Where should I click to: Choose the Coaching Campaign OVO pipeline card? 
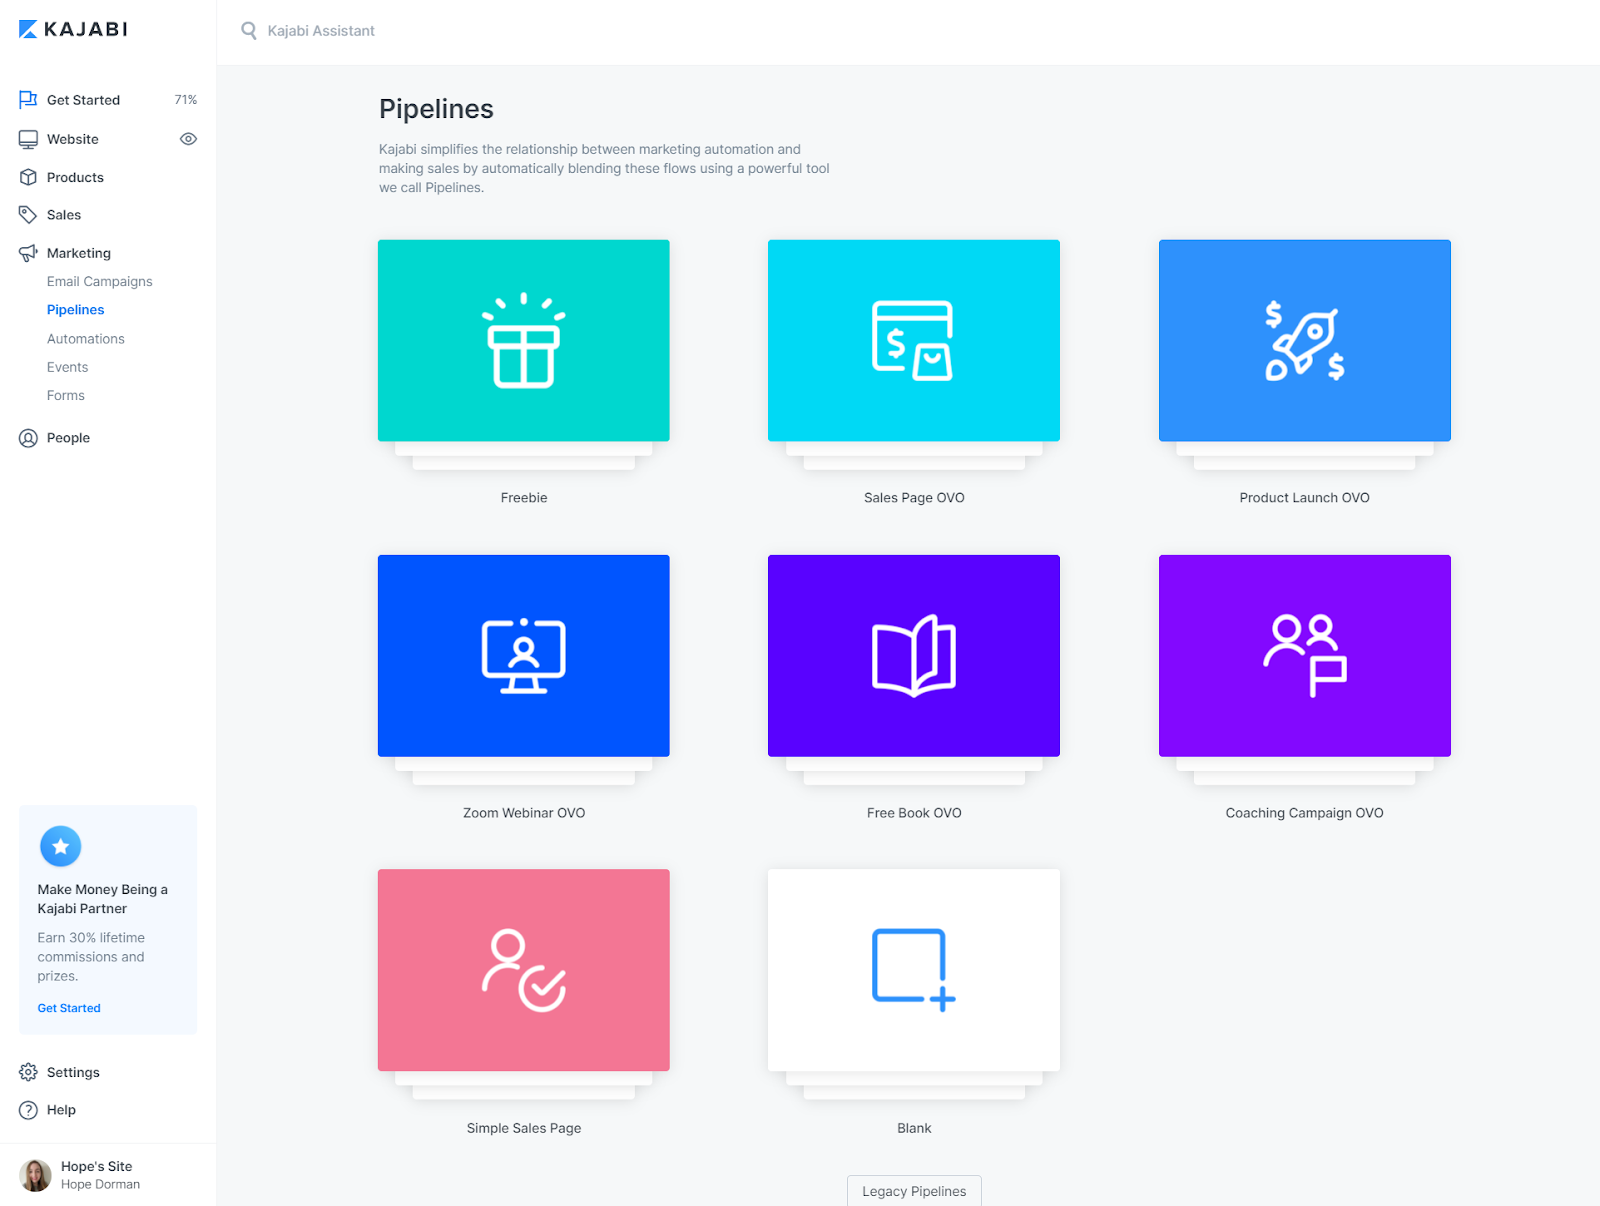tap(1305, 656)
